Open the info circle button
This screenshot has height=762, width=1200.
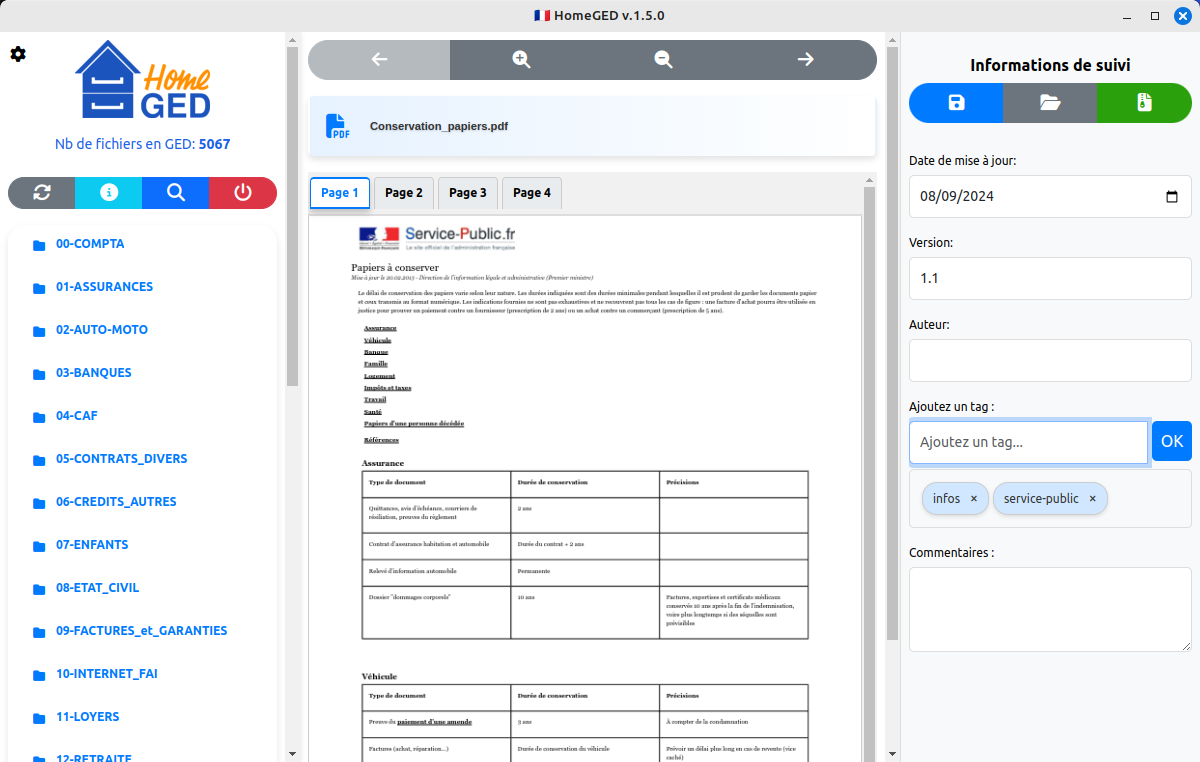click(109, 193)
